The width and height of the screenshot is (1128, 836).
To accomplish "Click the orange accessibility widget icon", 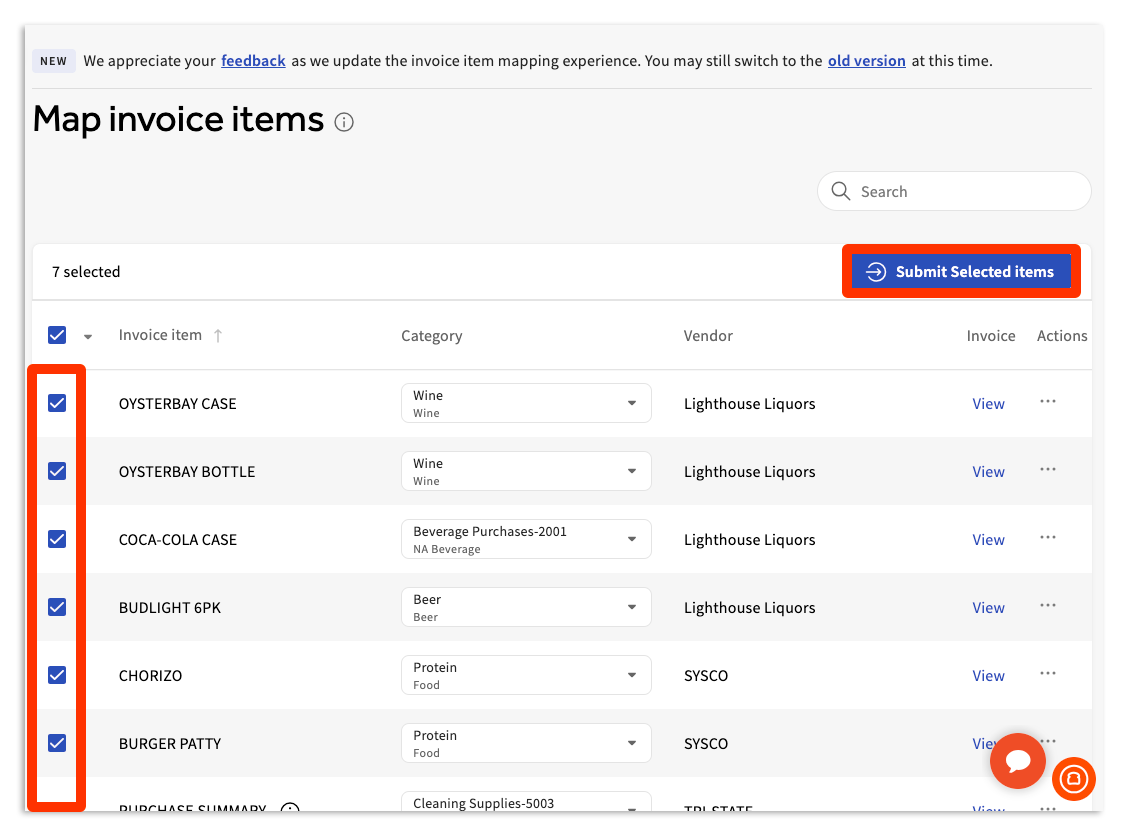I will (1074, 780).
